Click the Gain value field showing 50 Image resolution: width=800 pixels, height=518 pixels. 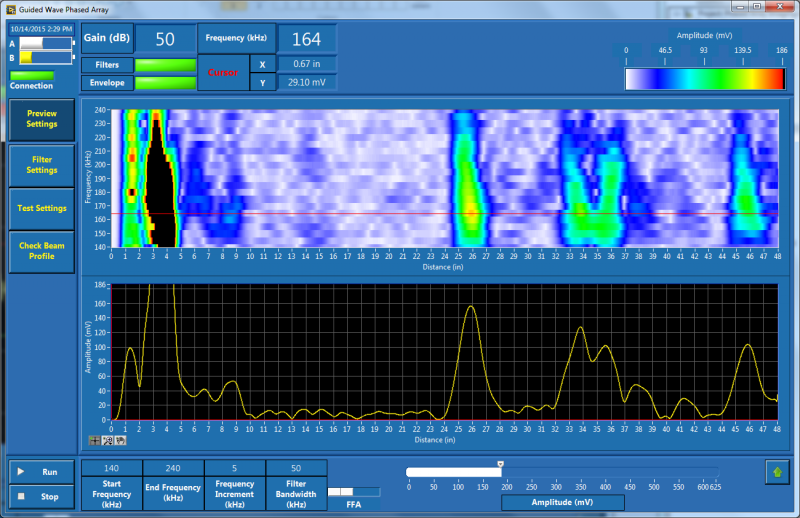pyautogui.click(x=165, y=39)
